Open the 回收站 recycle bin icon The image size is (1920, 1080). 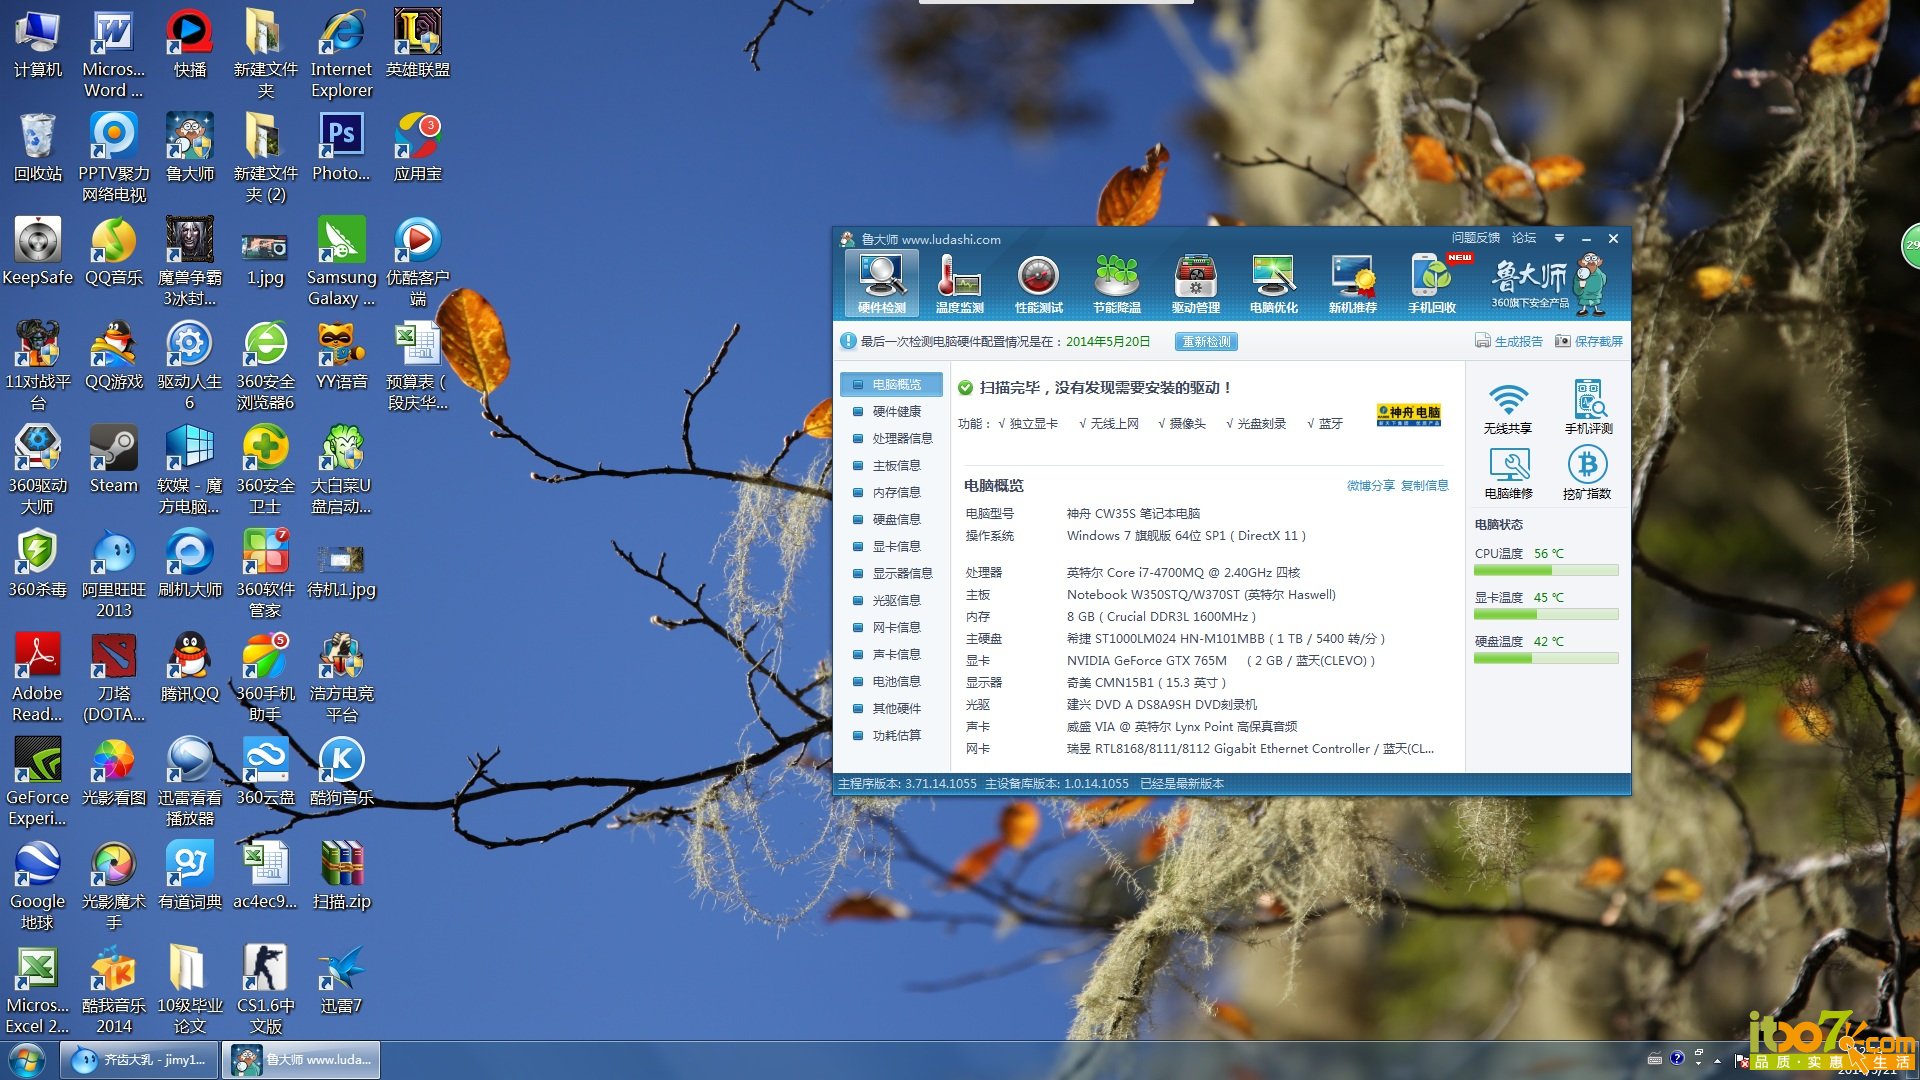point(38,148)
